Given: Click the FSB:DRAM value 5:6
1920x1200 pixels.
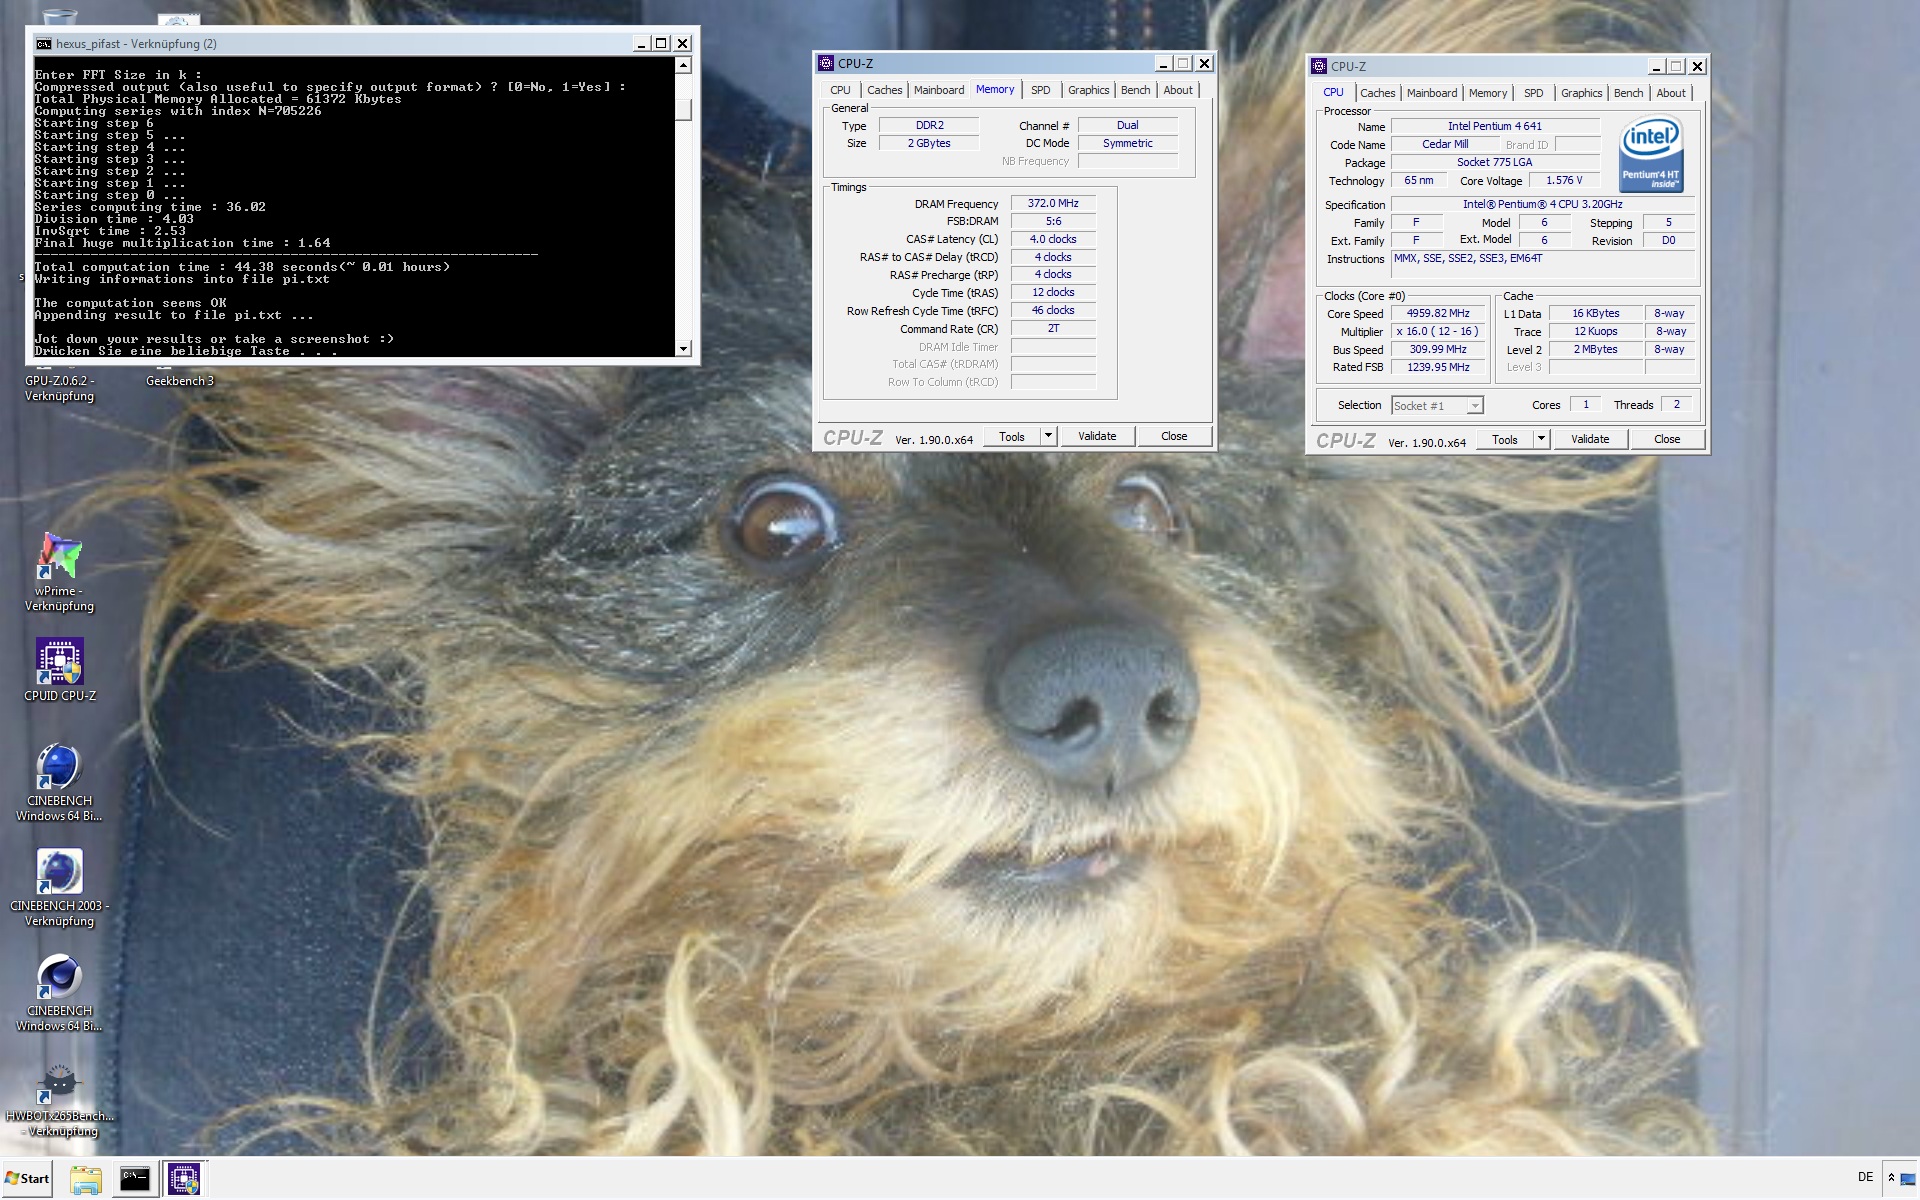Looking at the screenshot, I should 1053,221.
